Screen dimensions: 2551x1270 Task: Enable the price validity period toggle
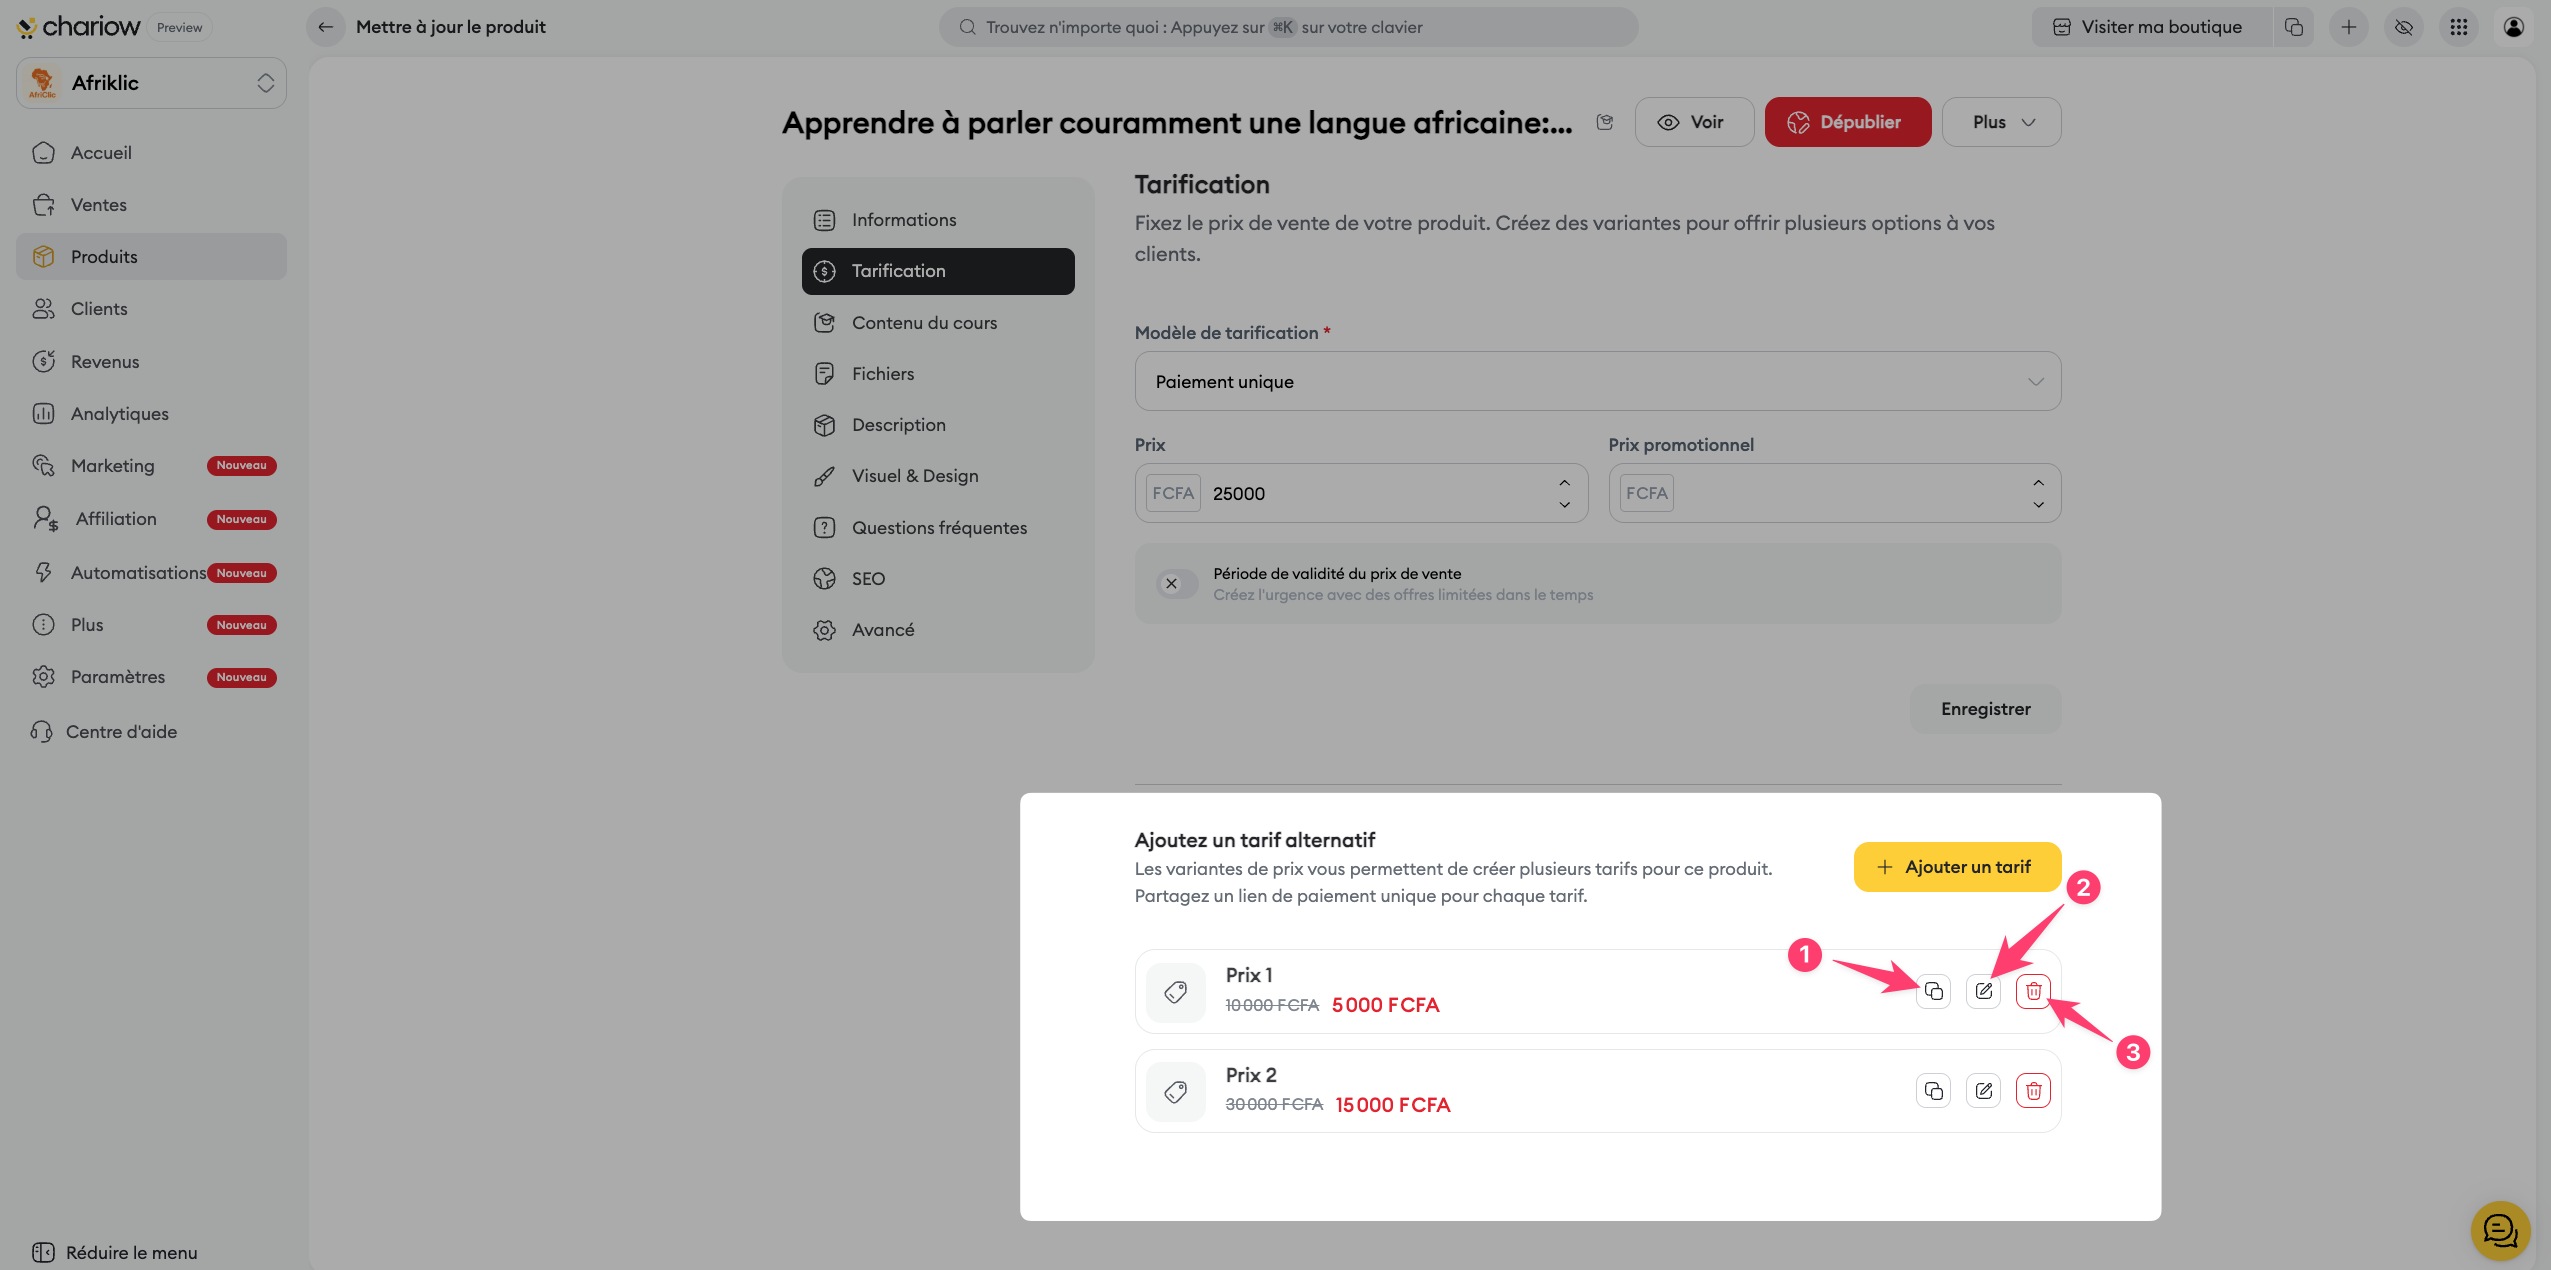coord(1176,584)
